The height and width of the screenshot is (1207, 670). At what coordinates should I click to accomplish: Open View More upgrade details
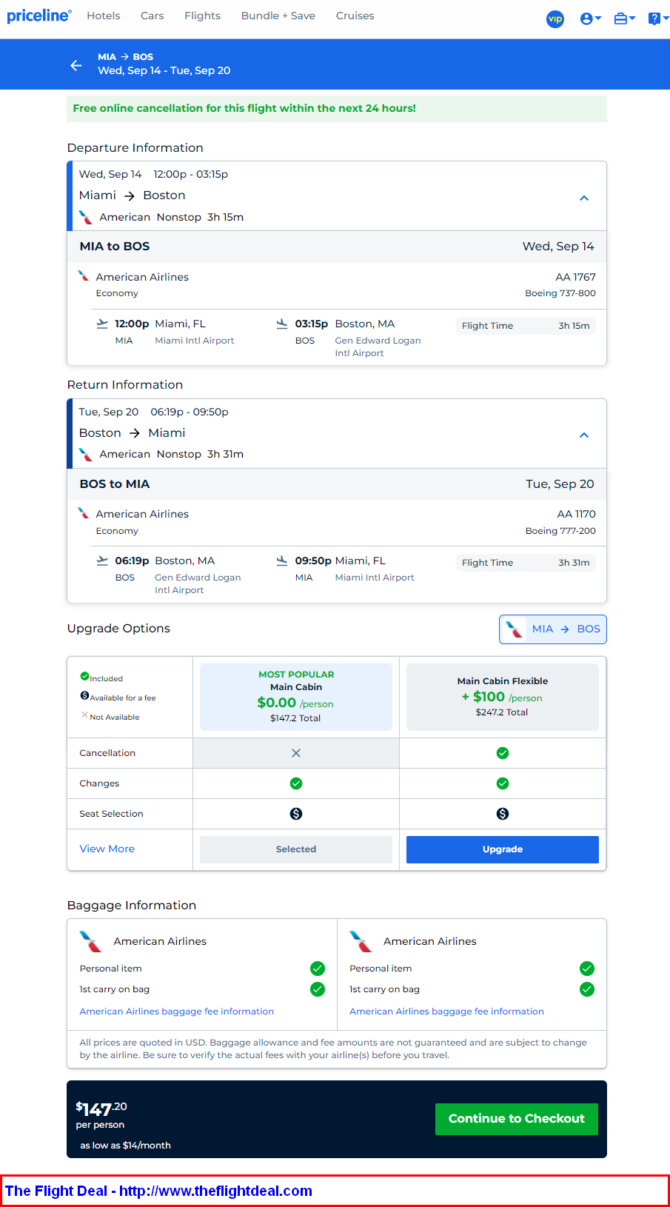coord(107,849)
